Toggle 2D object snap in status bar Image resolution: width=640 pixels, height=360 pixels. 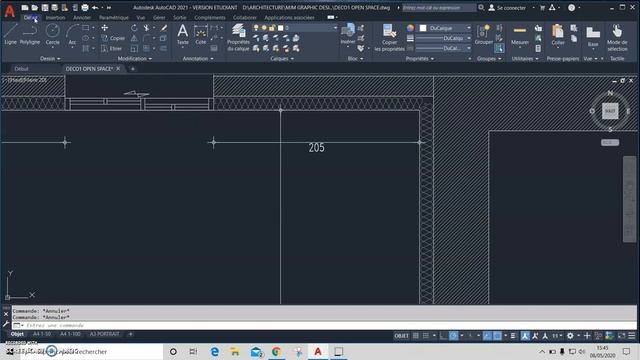498,336
